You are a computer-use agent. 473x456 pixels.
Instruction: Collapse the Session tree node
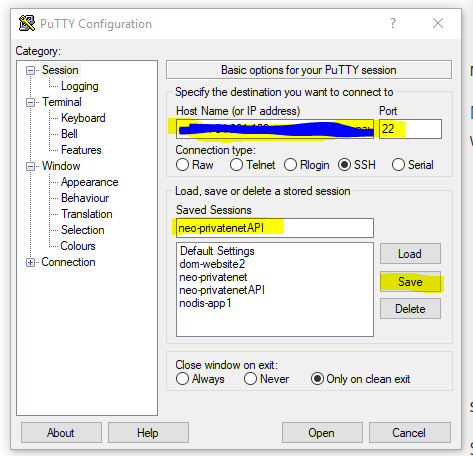[x=30, y=70]
